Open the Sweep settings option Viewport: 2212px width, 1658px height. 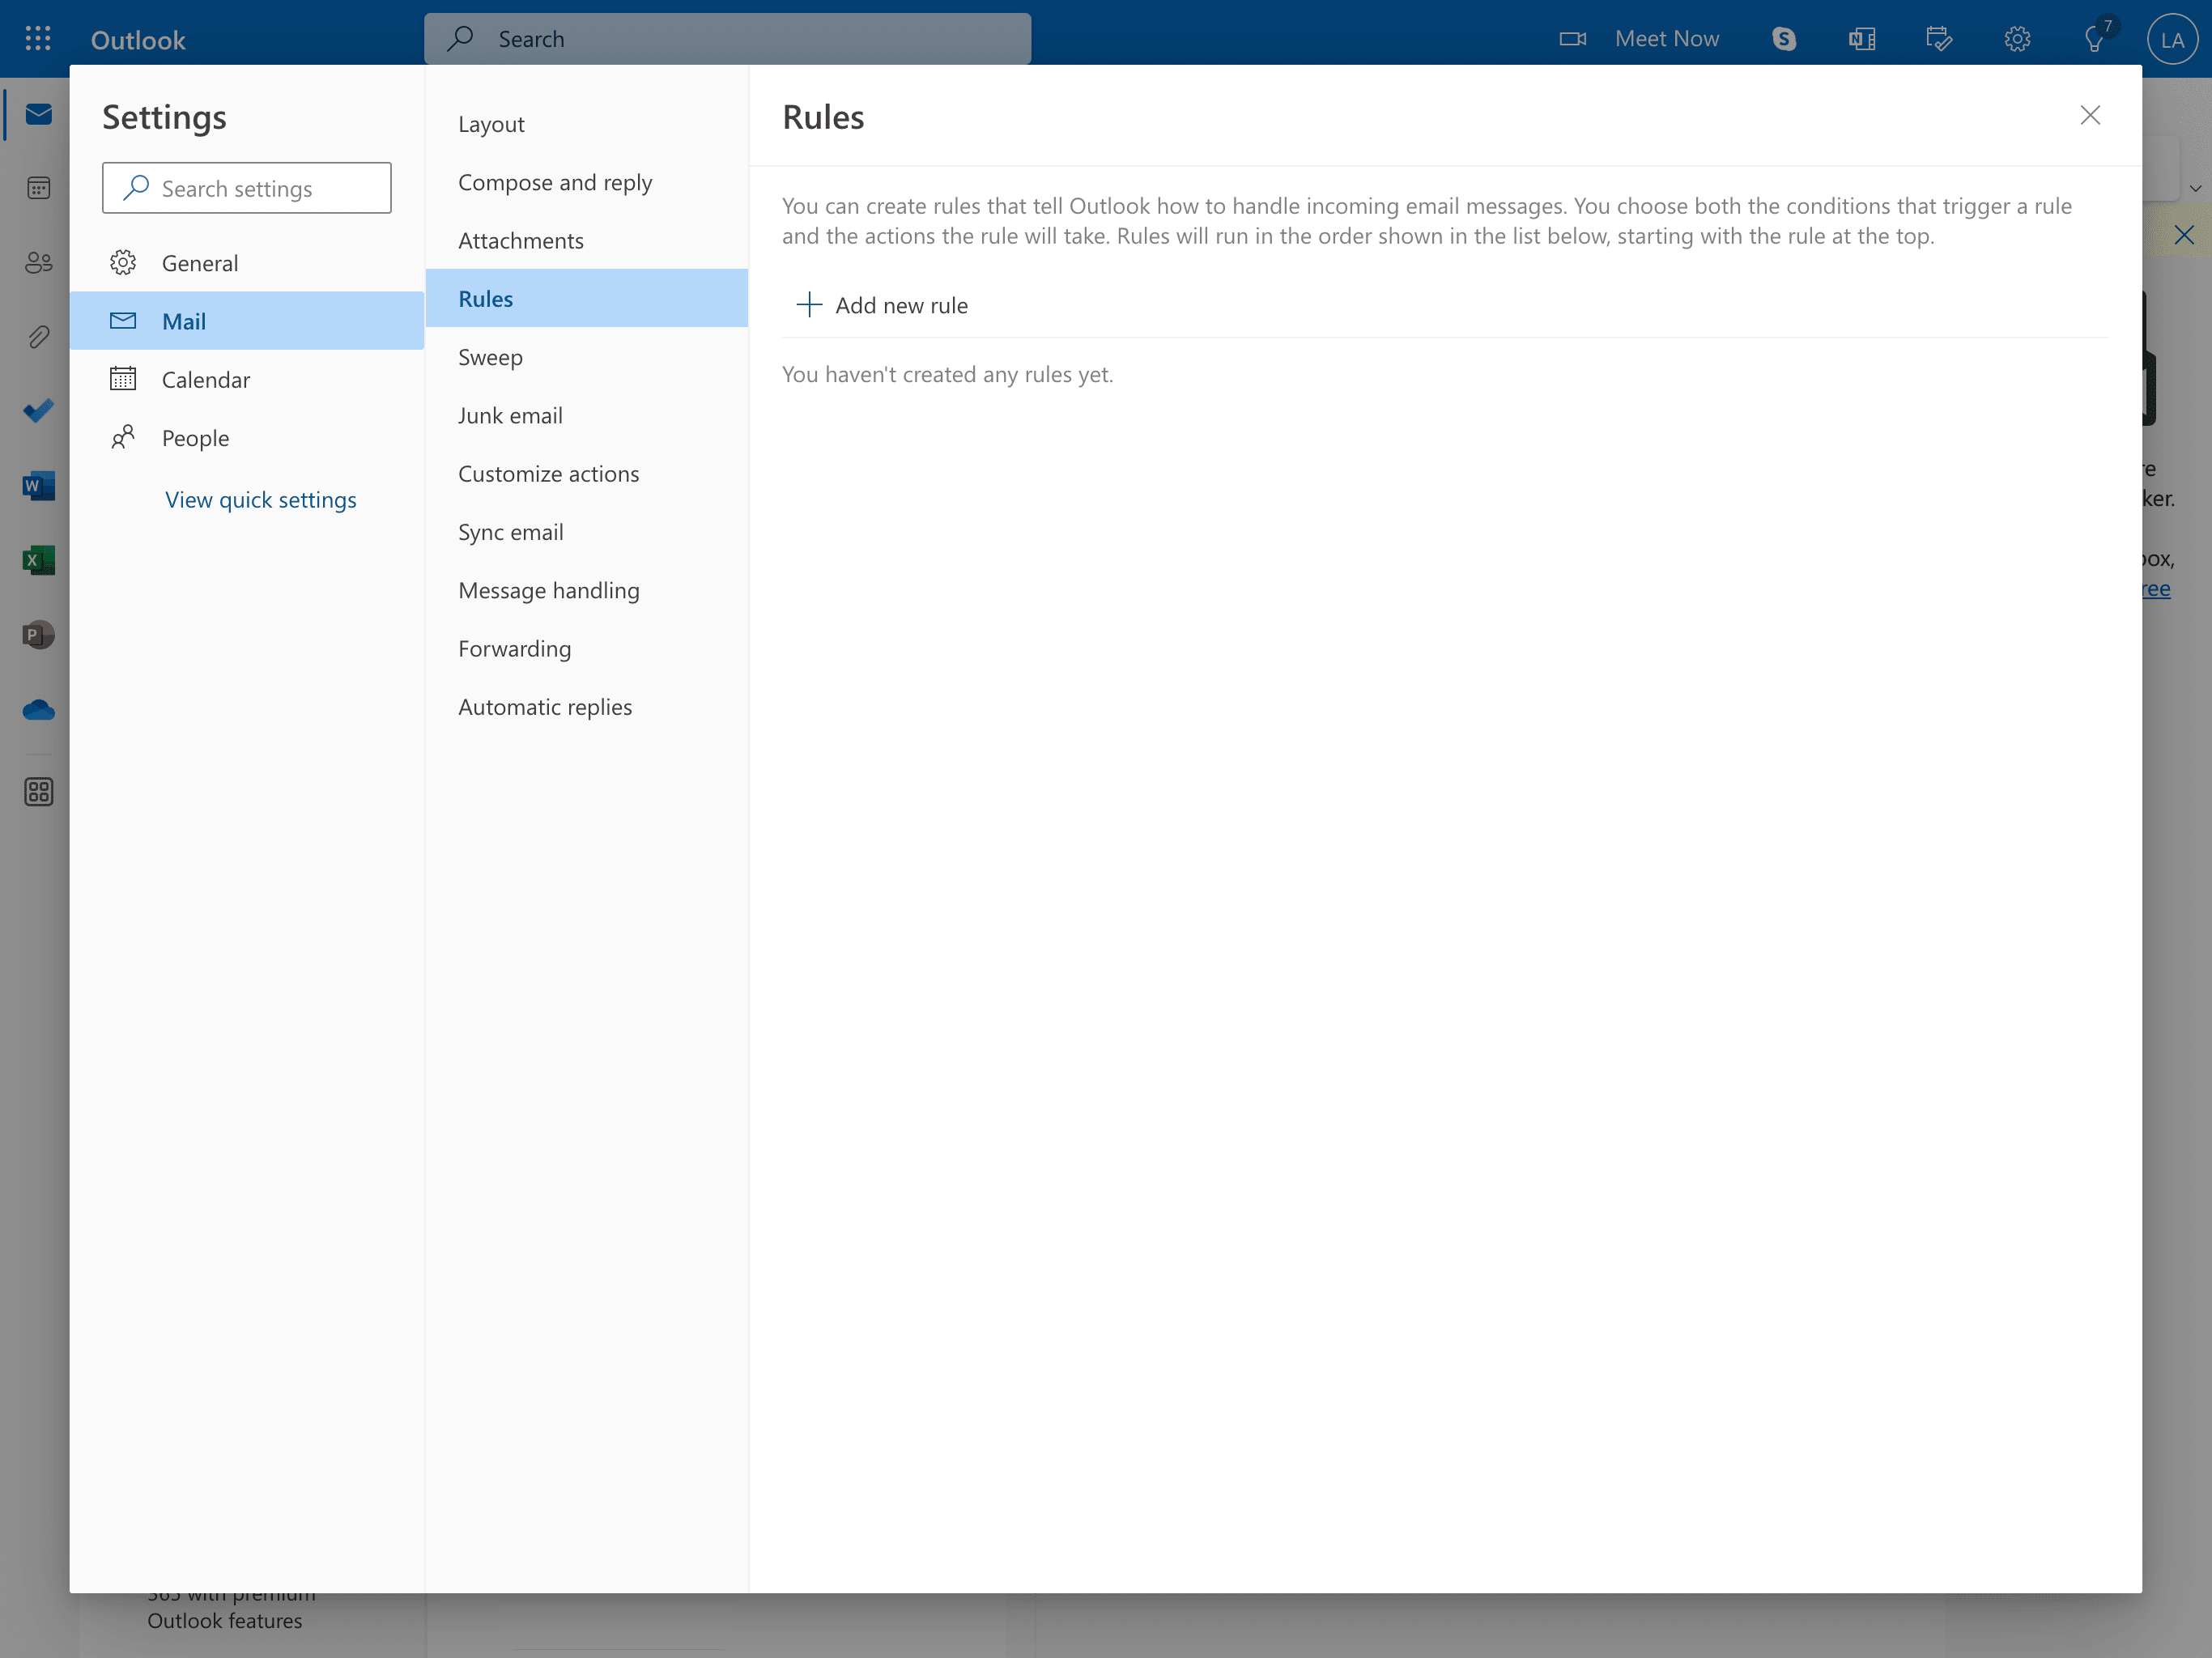[489, 355]
